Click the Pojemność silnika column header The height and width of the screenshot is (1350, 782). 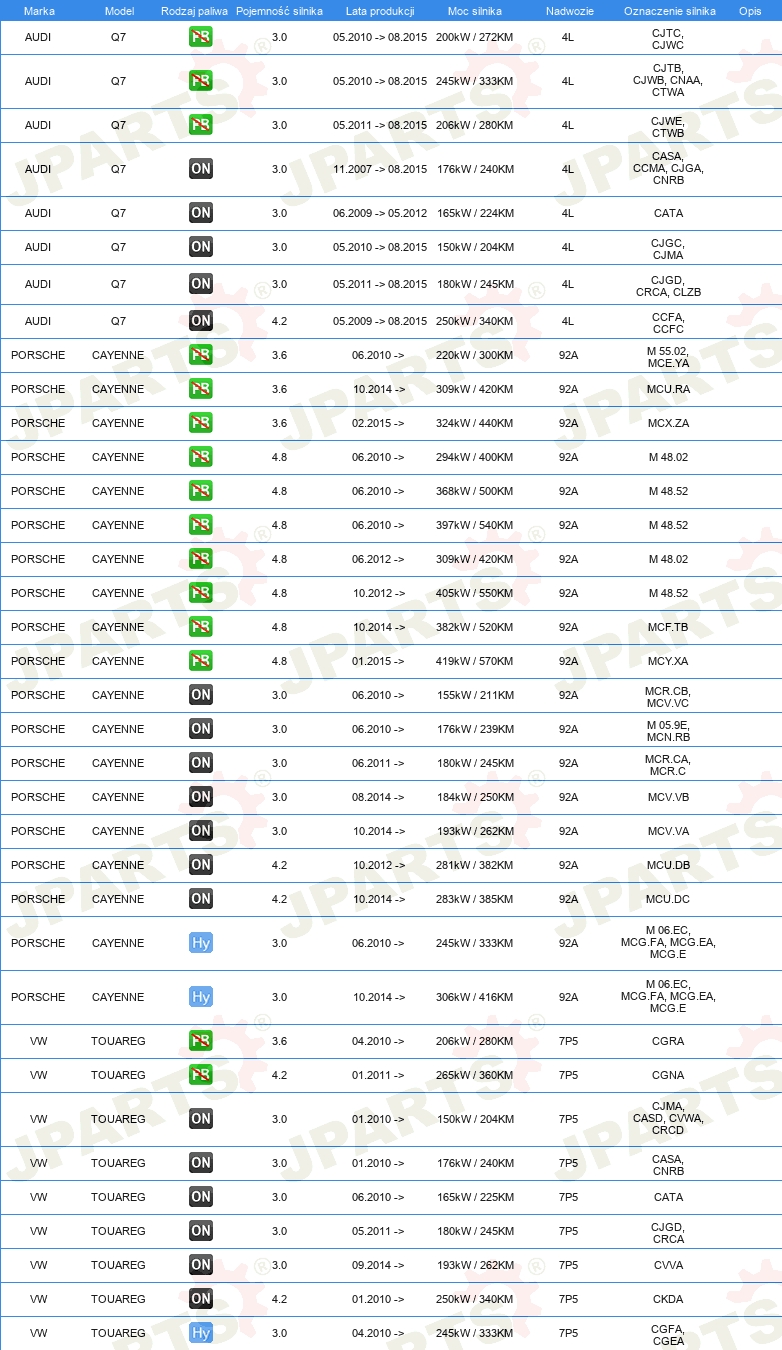point(280,10)
